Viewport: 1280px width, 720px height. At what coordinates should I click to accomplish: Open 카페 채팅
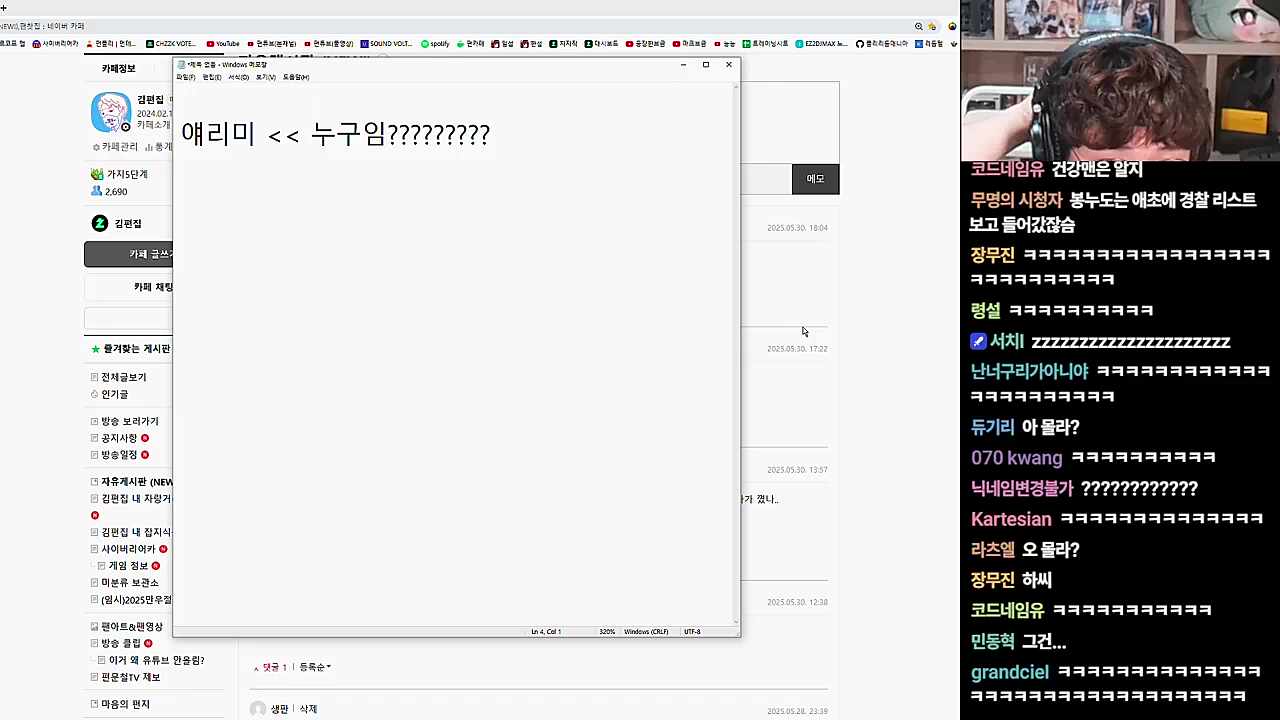pos(129,287)
